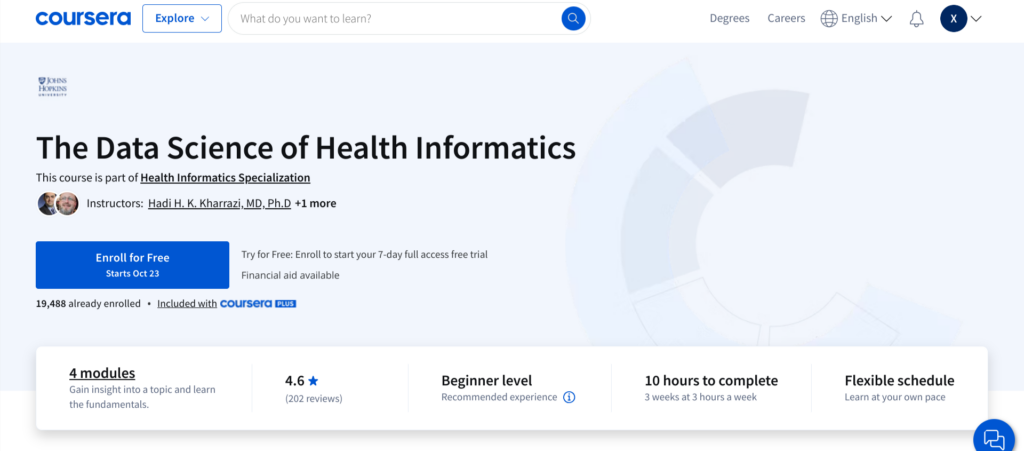Click the instructor photo thumbnails
1024x451 pixels.
[57, 203]
